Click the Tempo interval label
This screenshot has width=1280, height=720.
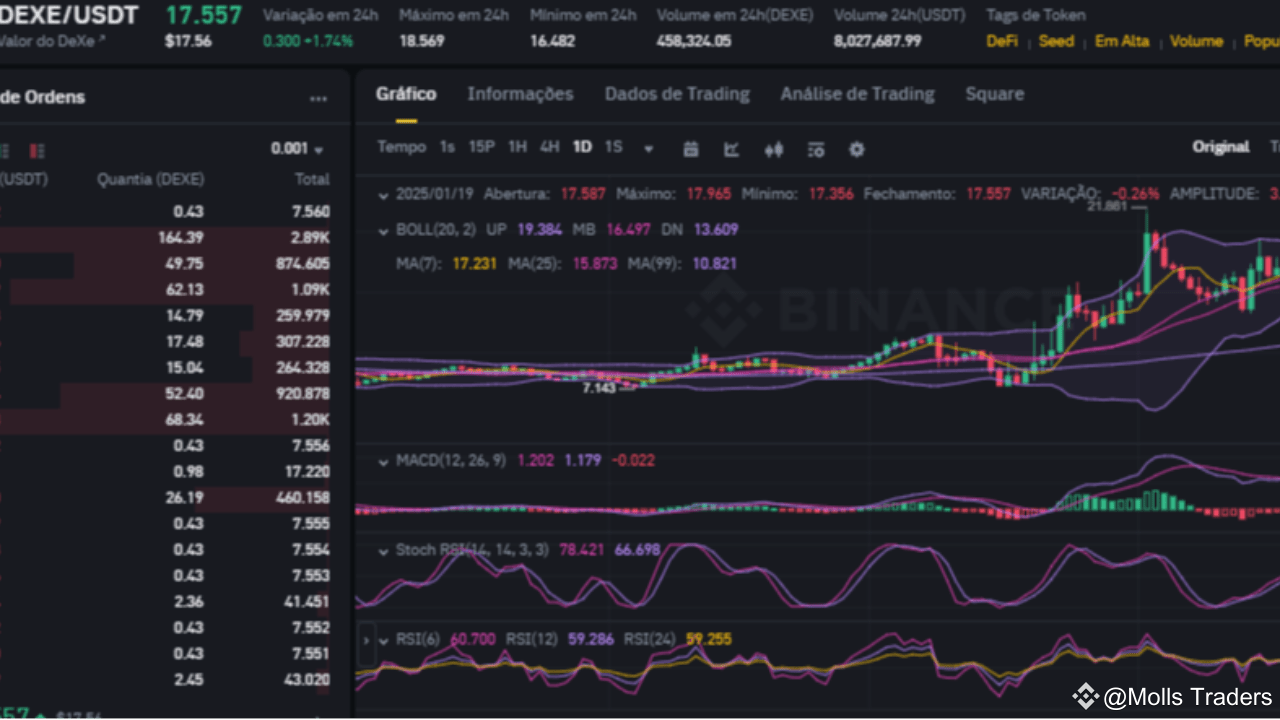click(401, 147)
